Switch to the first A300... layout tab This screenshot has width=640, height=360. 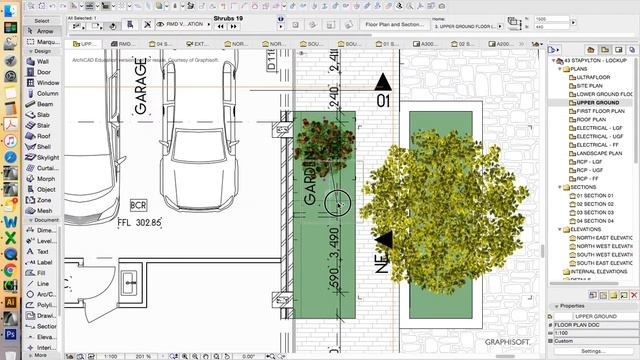coord(424,44)
